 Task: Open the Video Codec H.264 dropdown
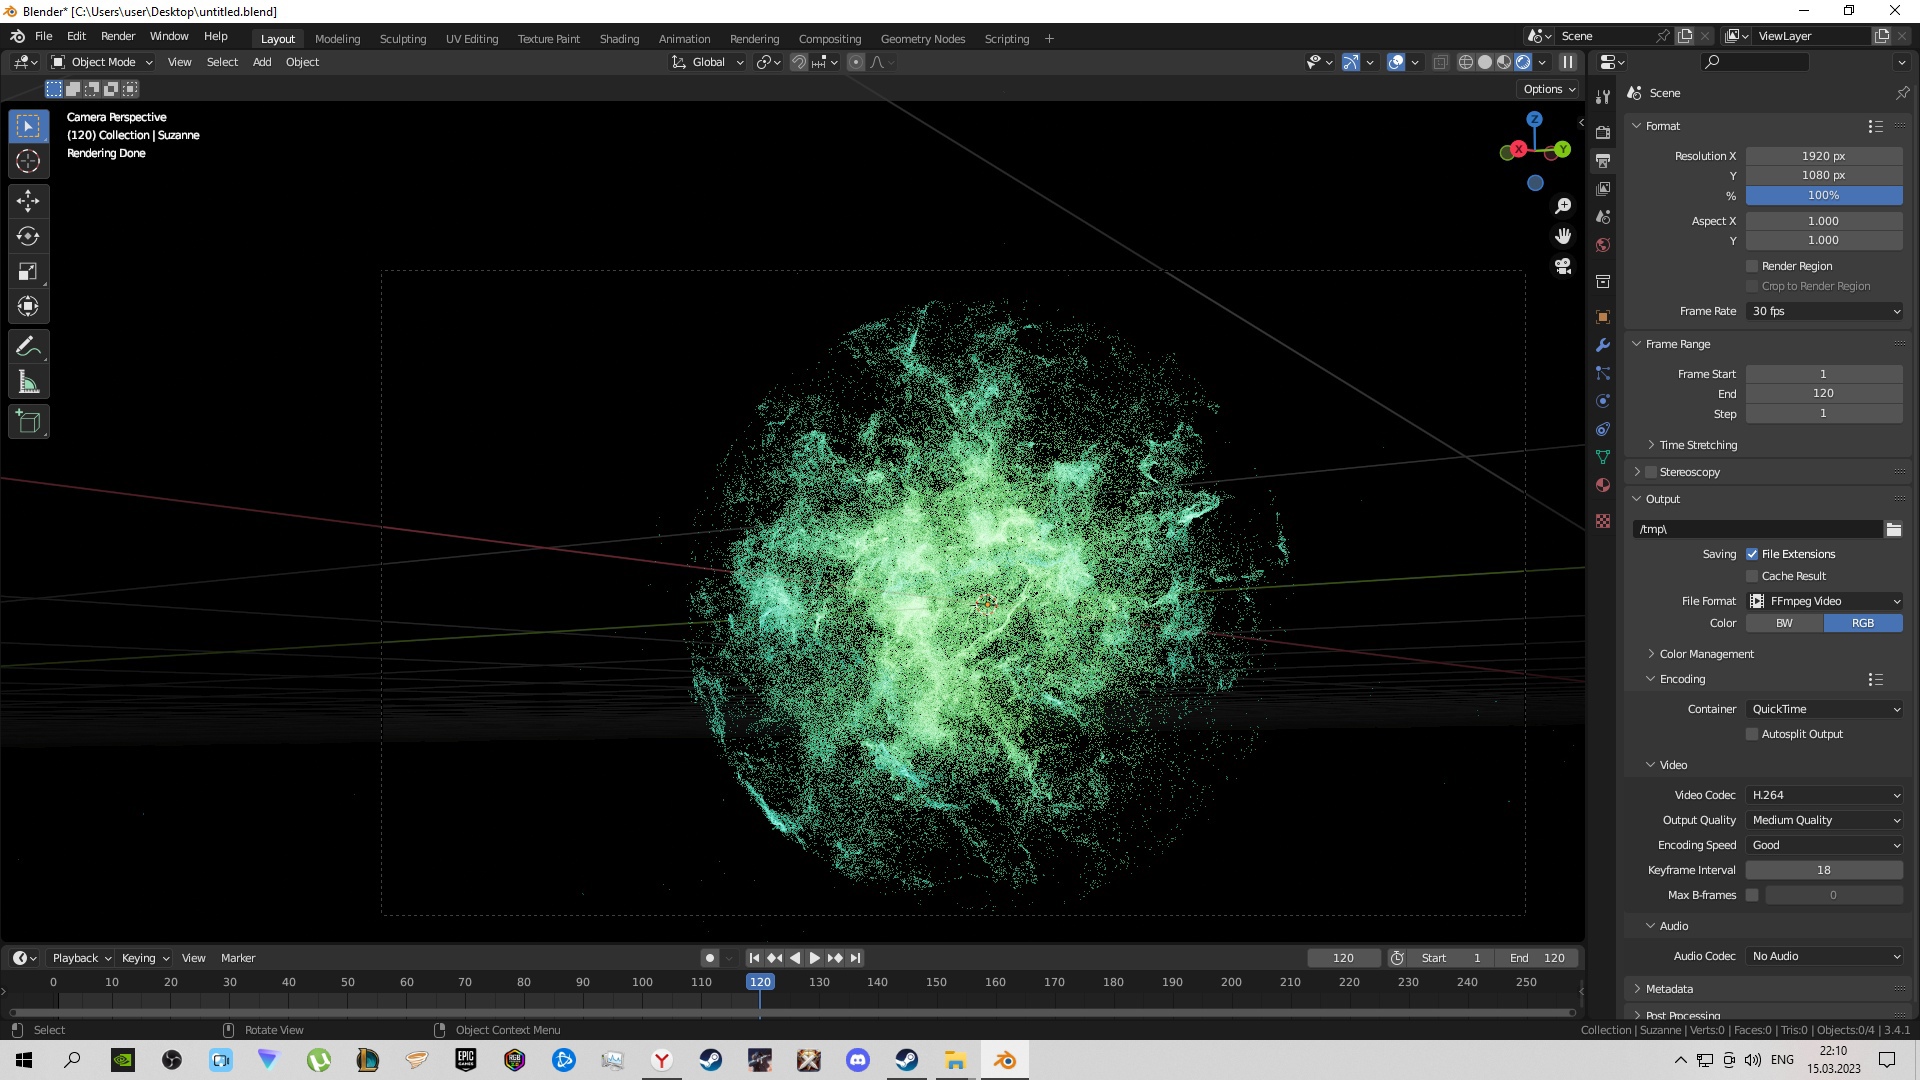(1824, 795)
